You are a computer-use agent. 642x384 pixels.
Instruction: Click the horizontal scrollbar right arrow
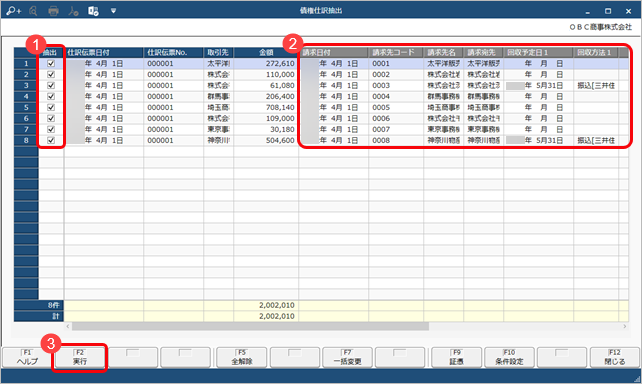click(625, 326)
